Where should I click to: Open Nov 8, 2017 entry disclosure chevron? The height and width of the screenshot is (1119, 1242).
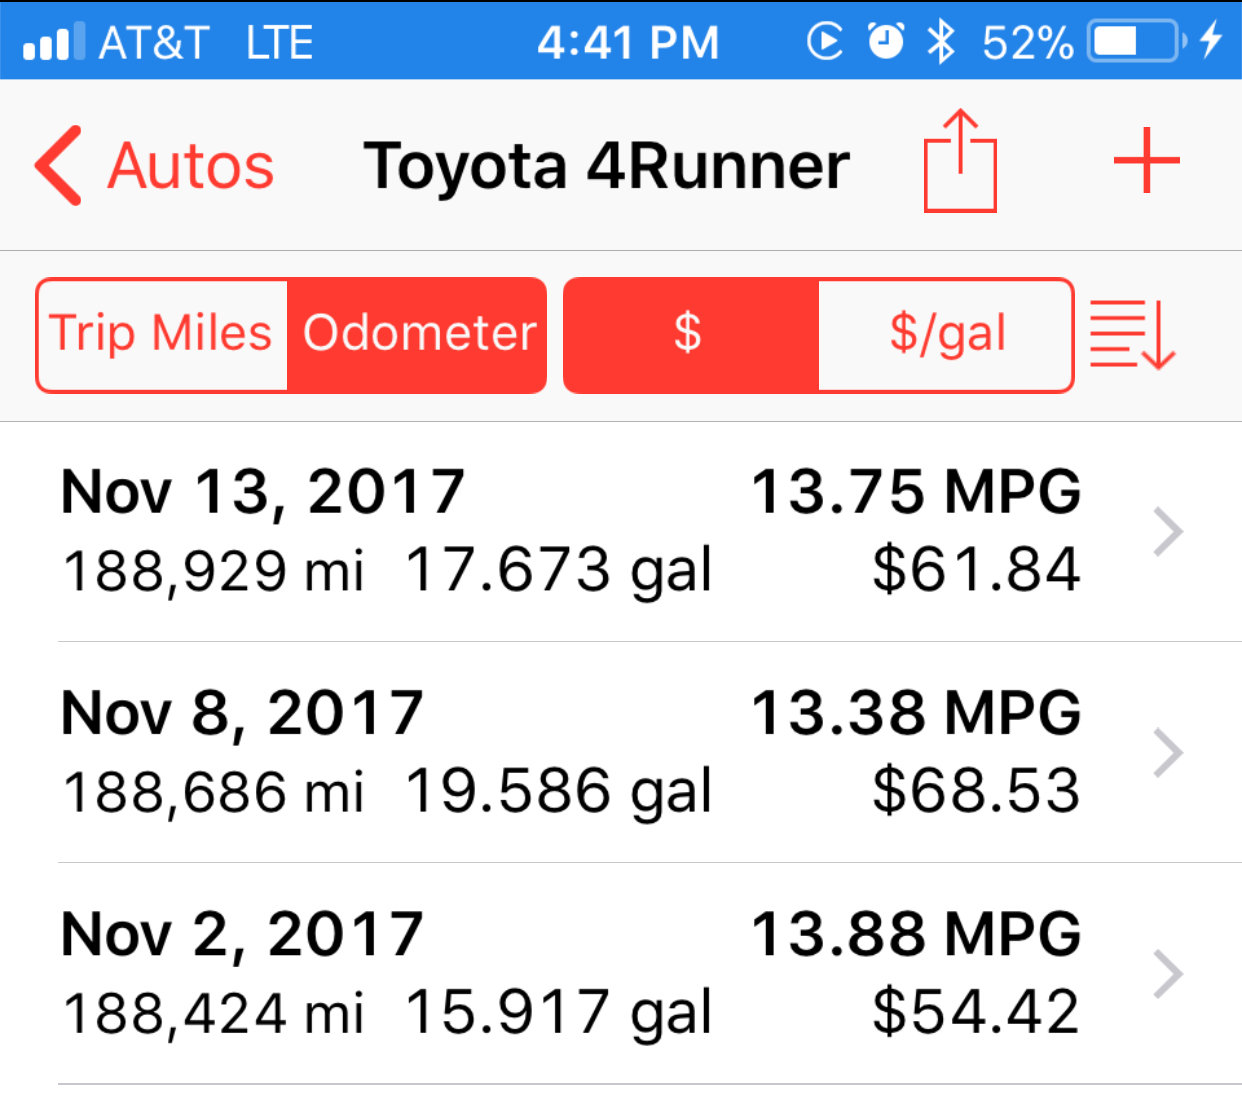tap(1168, 753)
